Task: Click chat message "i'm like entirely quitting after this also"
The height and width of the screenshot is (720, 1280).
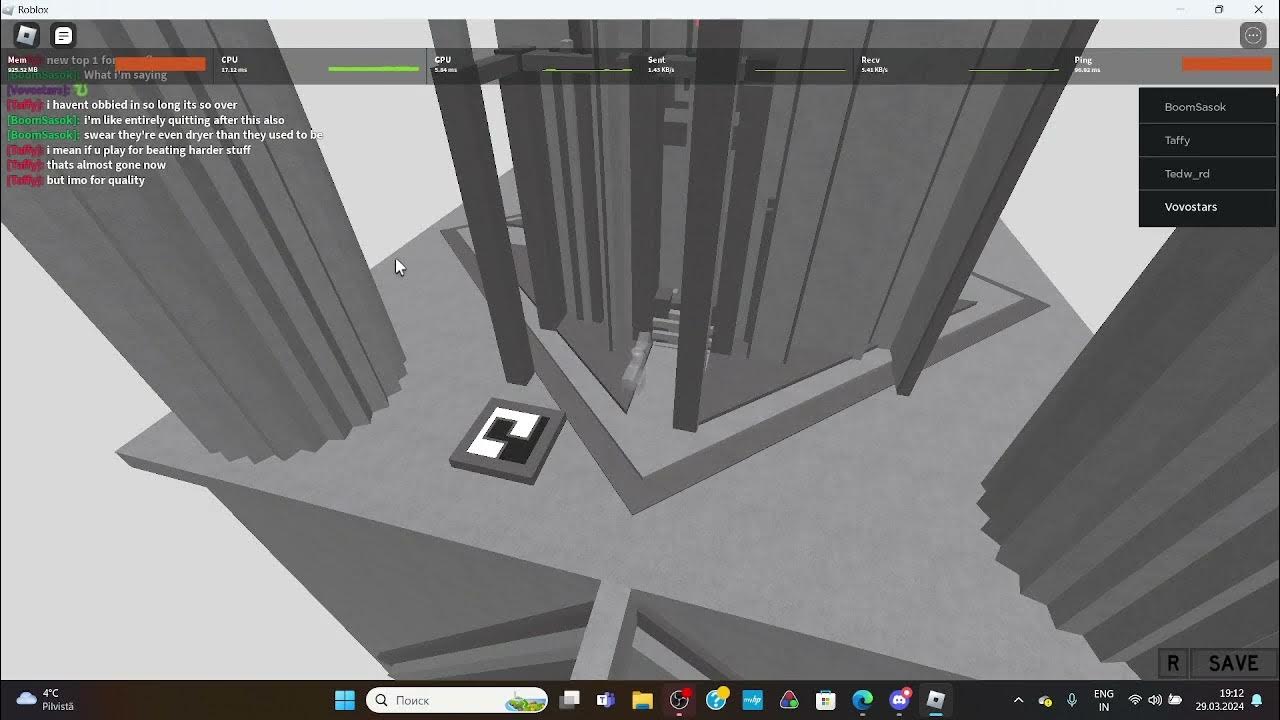Action: [x=184, y=120]
